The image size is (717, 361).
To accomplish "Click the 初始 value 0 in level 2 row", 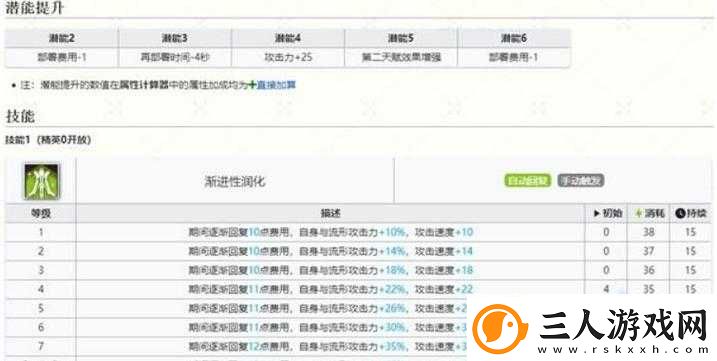I will [x=606, y=251].
